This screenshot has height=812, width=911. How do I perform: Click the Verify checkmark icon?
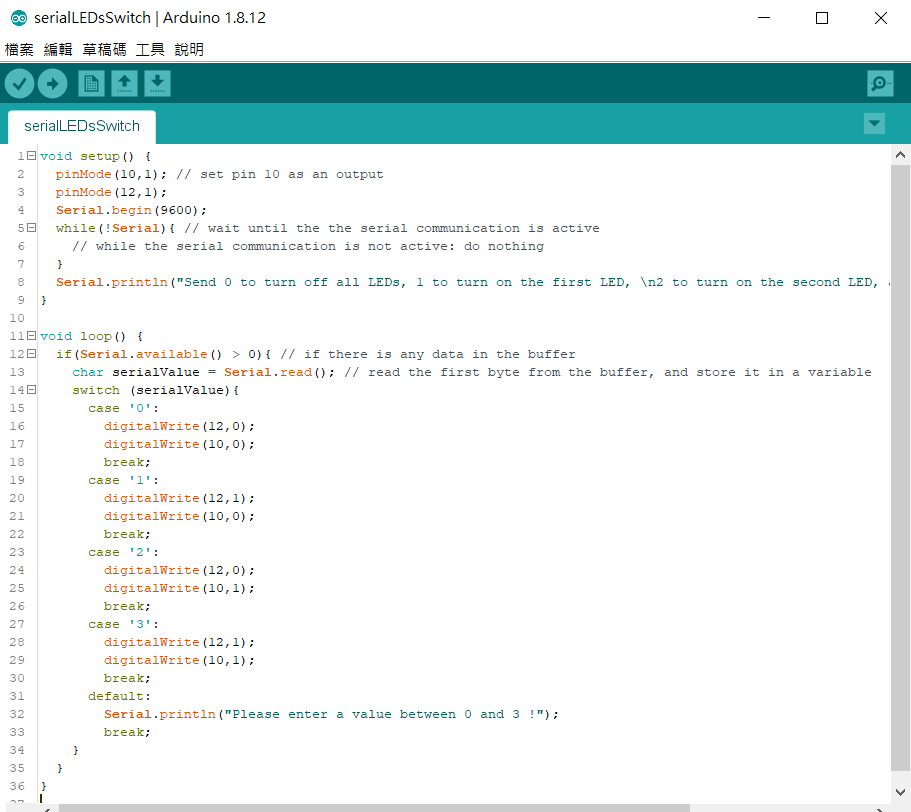coord(19,83)
